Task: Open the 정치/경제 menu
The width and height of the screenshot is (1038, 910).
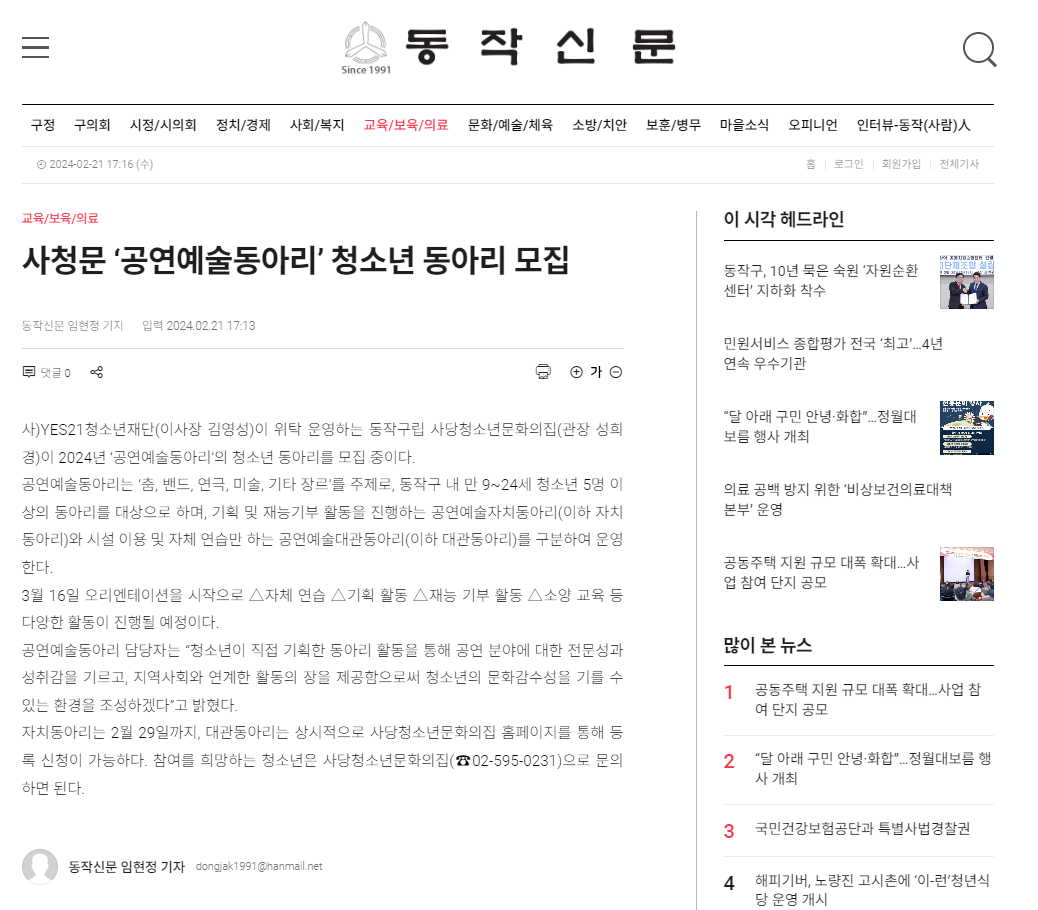Action: 243,125
